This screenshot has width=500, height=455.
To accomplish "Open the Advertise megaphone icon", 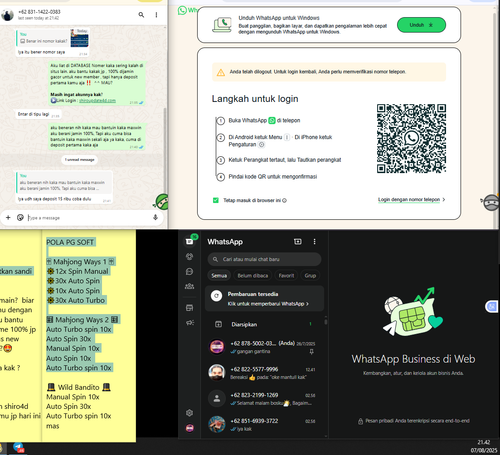I will [190, 322].
